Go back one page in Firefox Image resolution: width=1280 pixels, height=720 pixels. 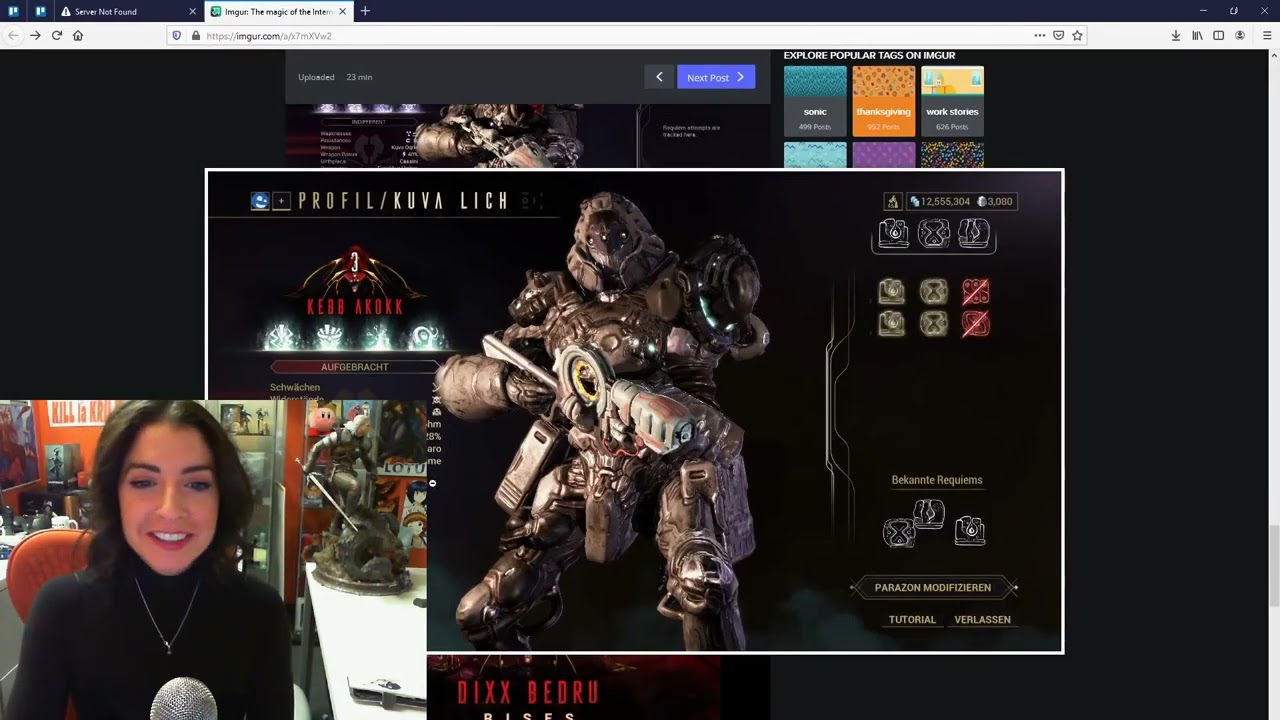pyautogui.click(x=13, y=35)
